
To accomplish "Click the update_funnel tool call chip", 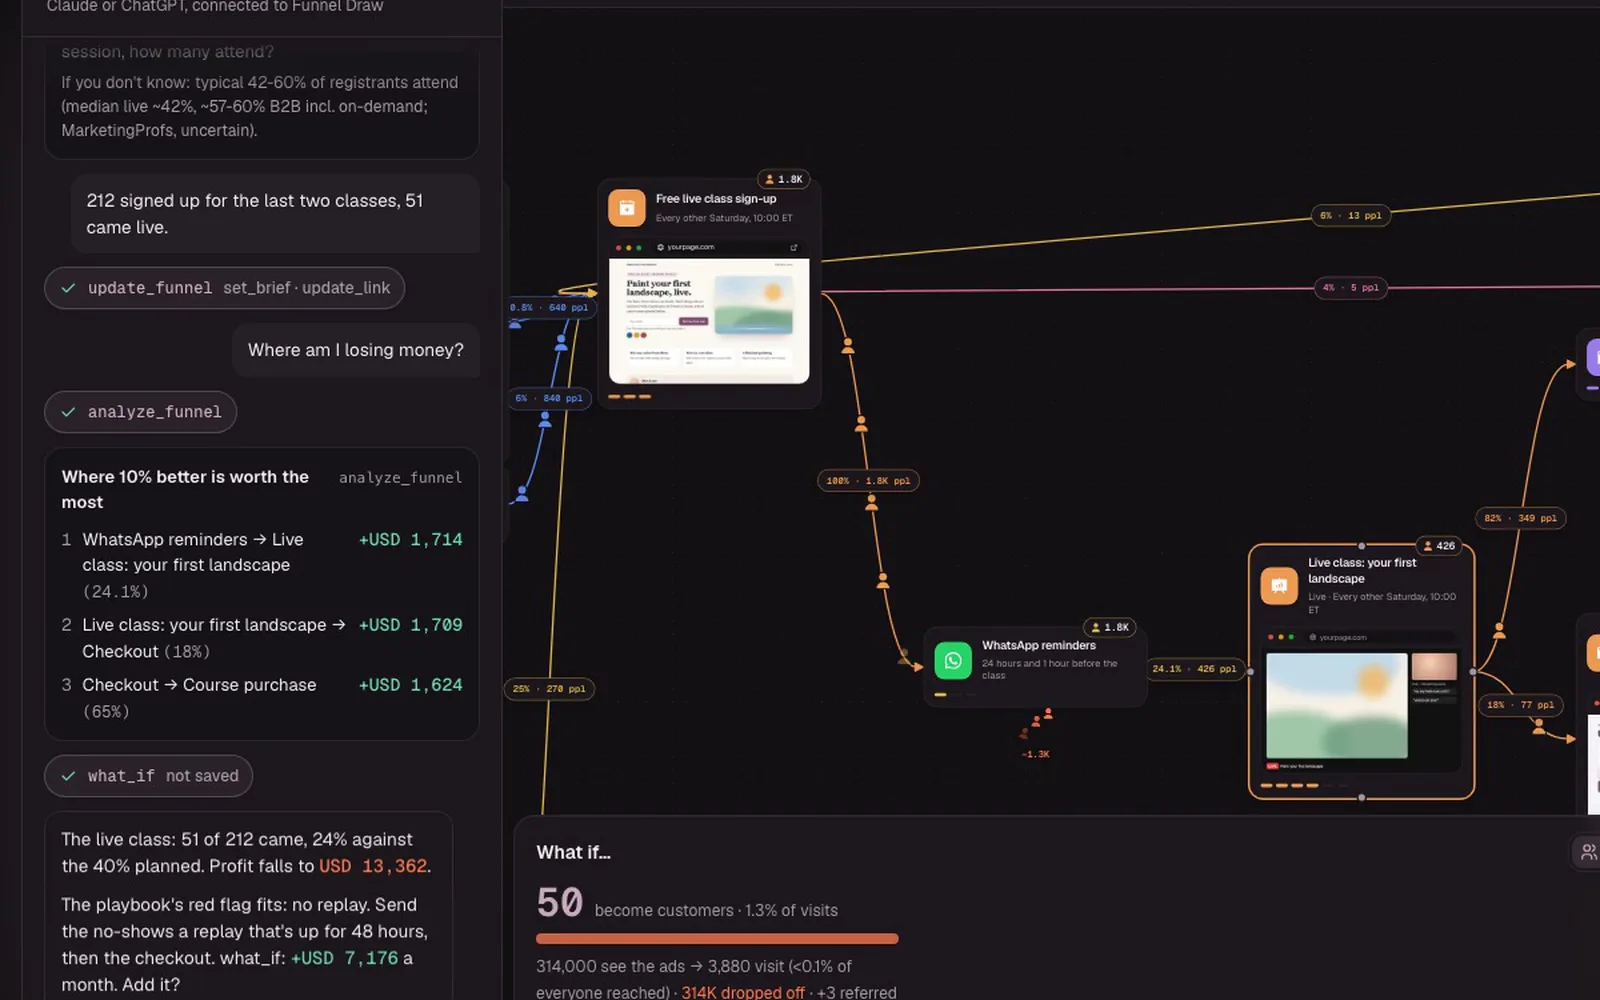I will (x=225, y=288).
